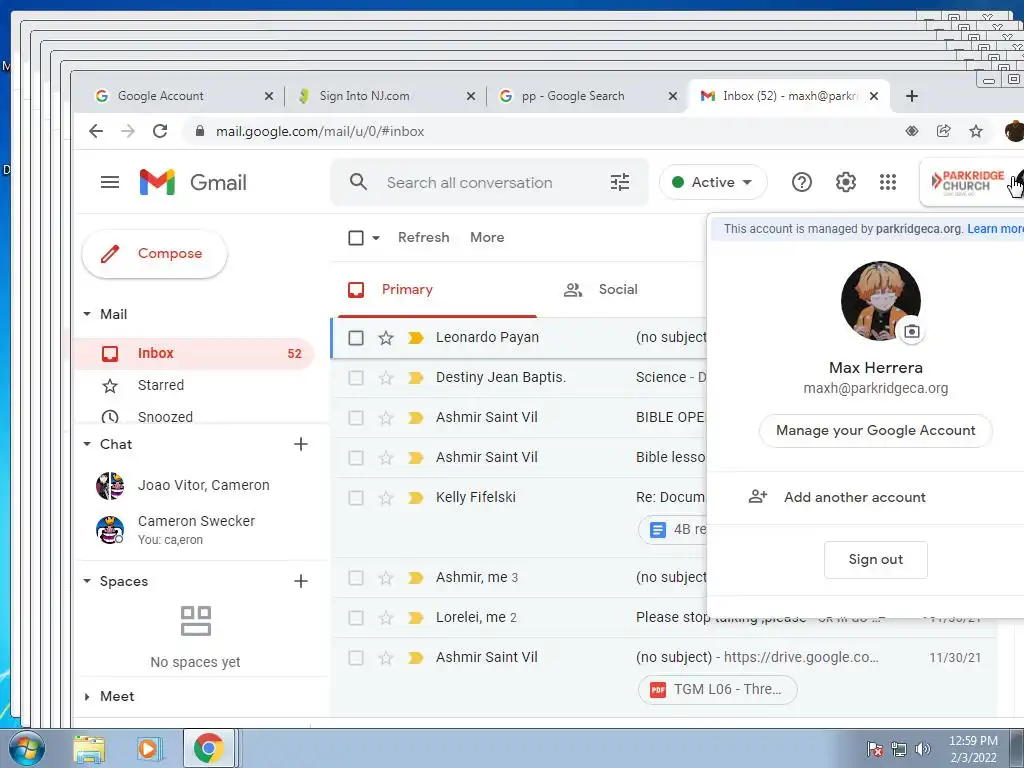Click the Chrome icon in taskbar
Viewport: 1024px width, 768px height.
(208, 748)
